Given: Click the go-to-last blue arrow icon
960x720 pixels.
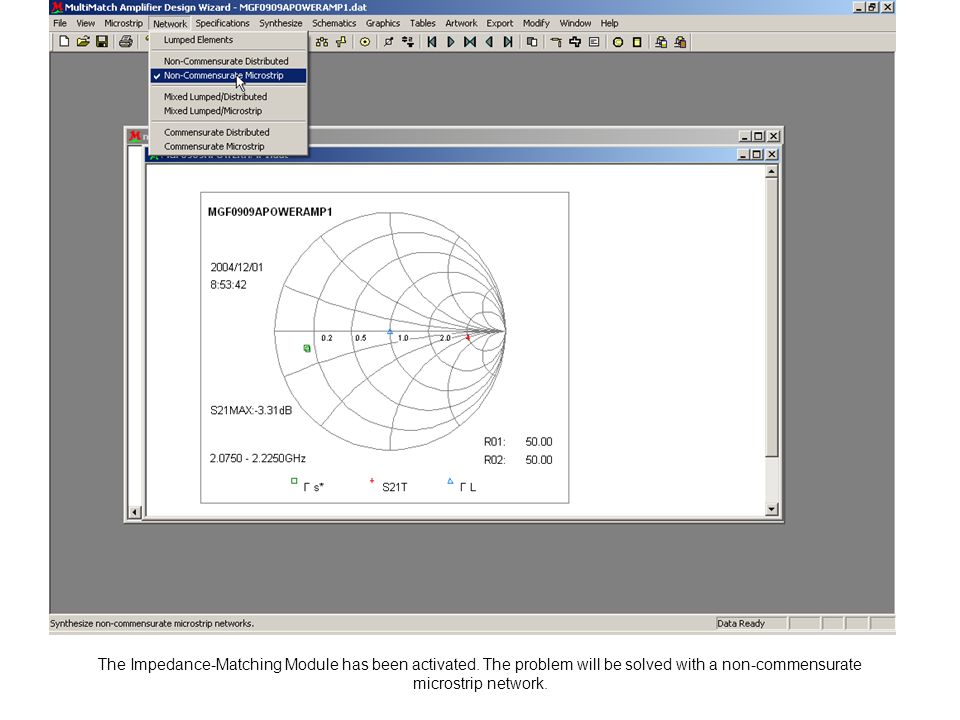Looking at the screenshot, I should point(508,42).
